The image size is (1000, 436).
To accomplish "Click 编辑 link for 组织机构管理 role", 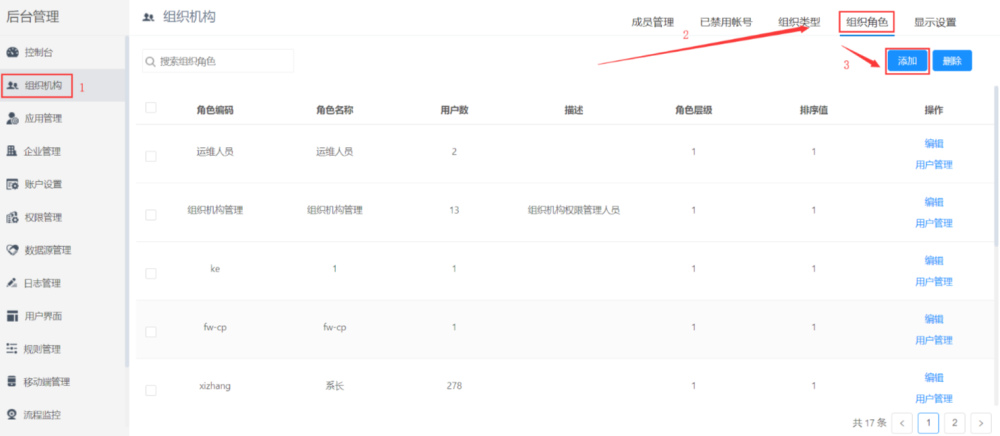I will [934, 202].
